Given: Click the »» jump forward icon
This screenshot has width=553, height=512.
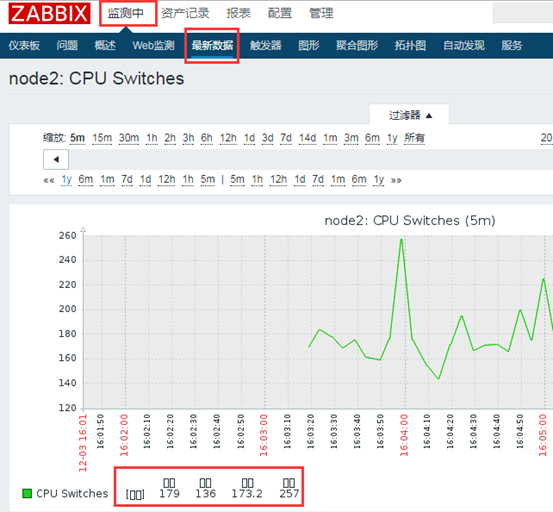Looking at the screenshot, I should tap(396, 181).
